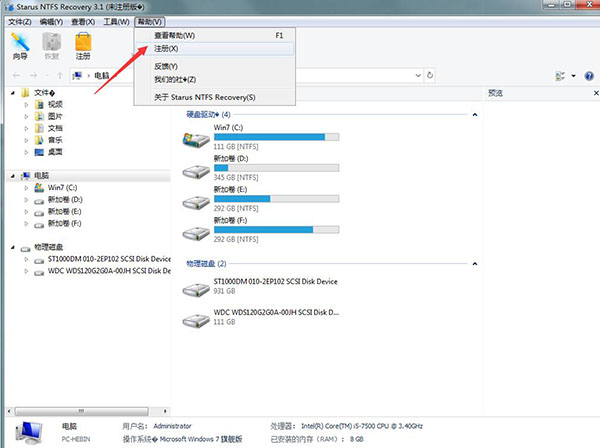Click 新加卷 (D:) usage bar

[276, 168]
